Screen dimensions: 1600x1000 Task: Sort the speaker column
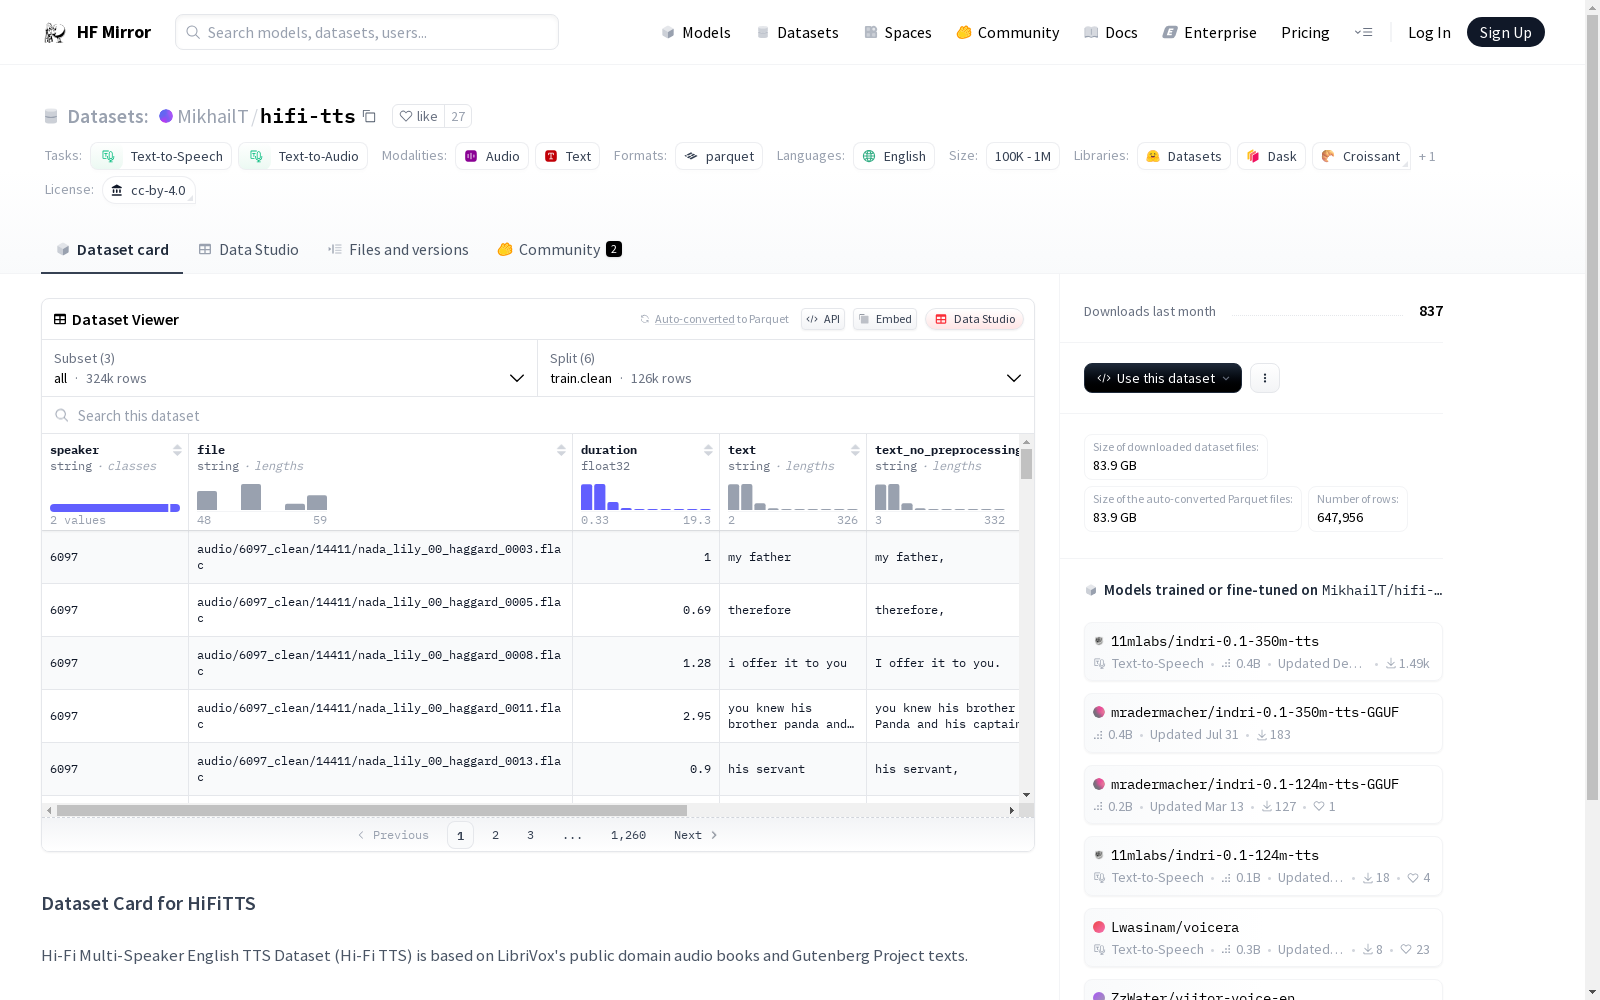(x=177, y=450)
